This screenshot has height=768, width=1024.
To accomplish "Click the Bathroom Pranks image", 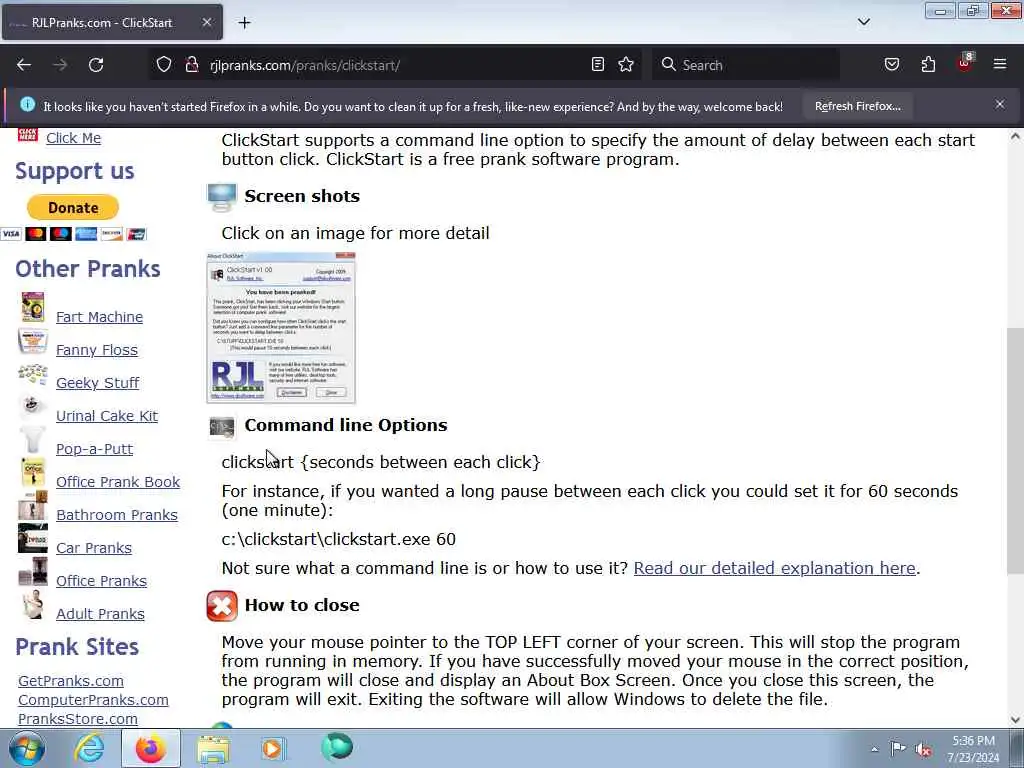I will (x=32, y=505).
